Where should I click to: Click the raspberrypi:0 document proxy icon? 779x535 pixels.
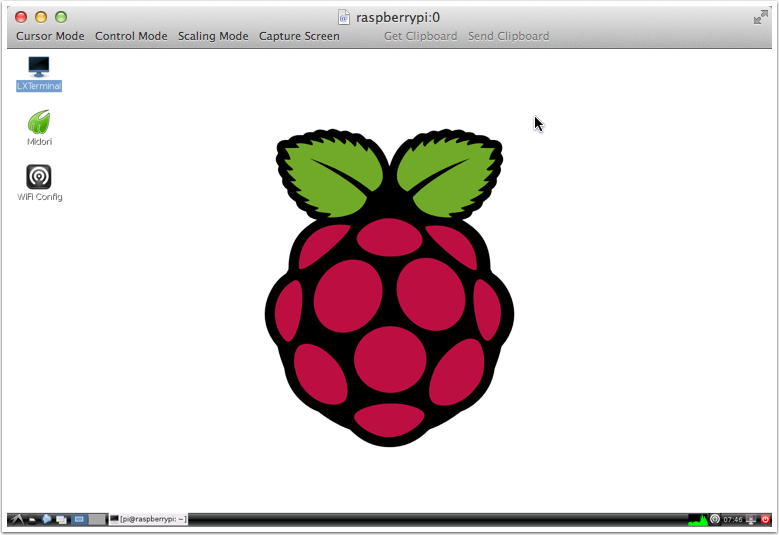click(344, 17)
